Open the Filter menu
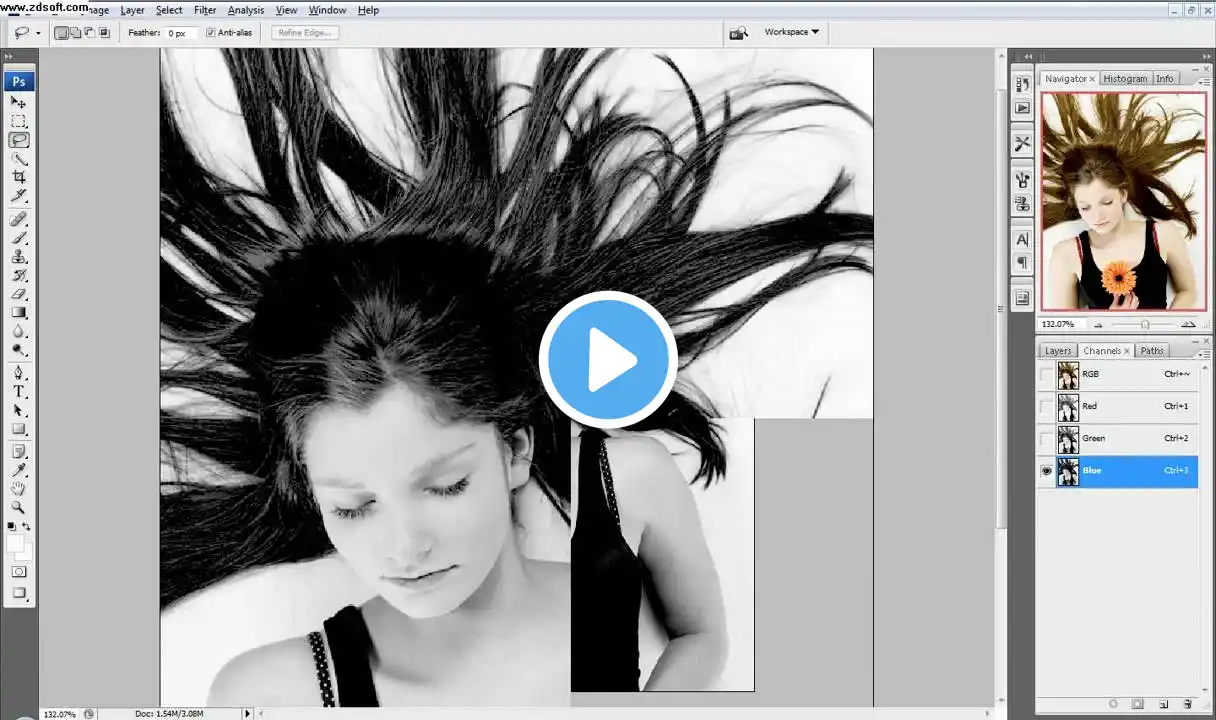The width and height of the screenshot is (1216, 720). click(205, 10)
